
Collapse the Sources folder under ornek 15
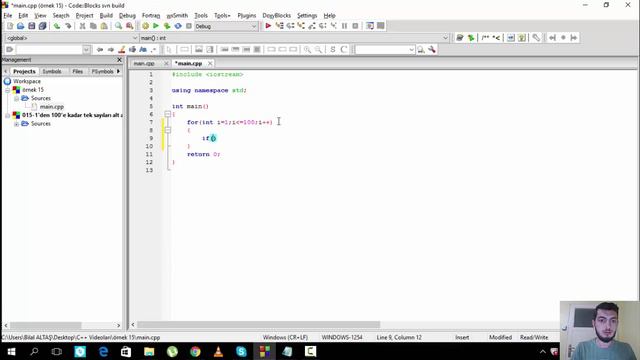point(16,98)
